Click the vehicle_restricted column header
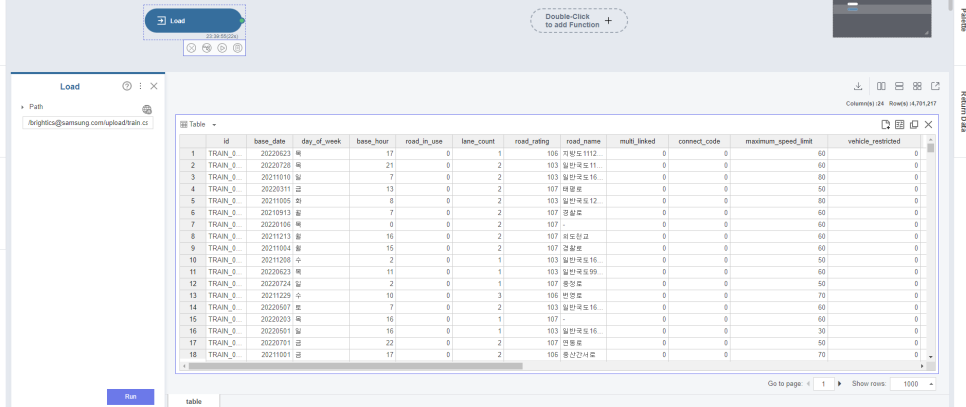 click(874, 142)
